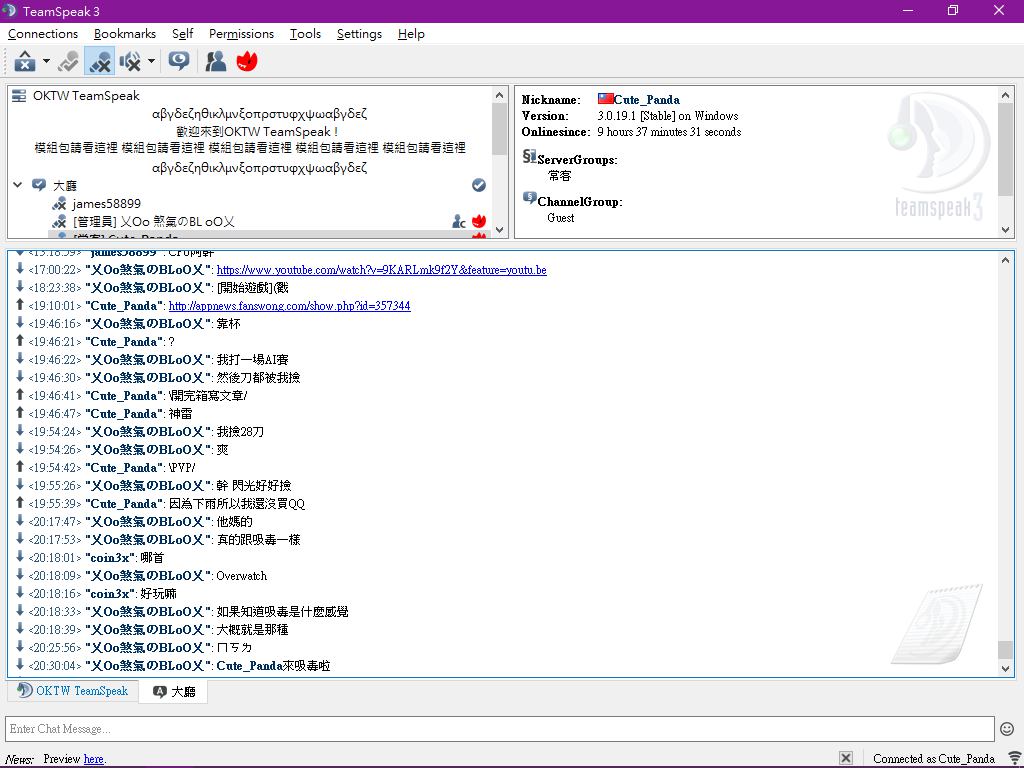
Task: Select the OKTW TeamSpeak server tree root
Action: click(x=86, y=96)
